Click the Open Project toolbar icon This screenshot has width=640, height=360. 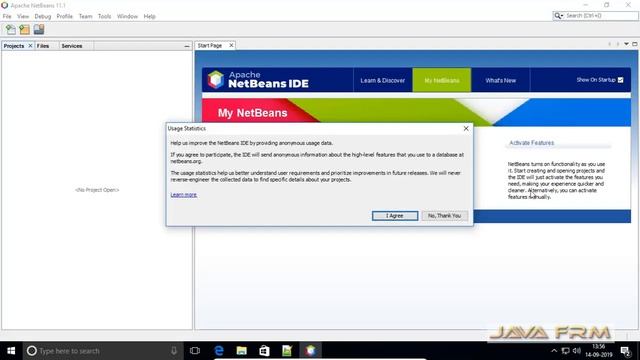click(x=39, y=29)
